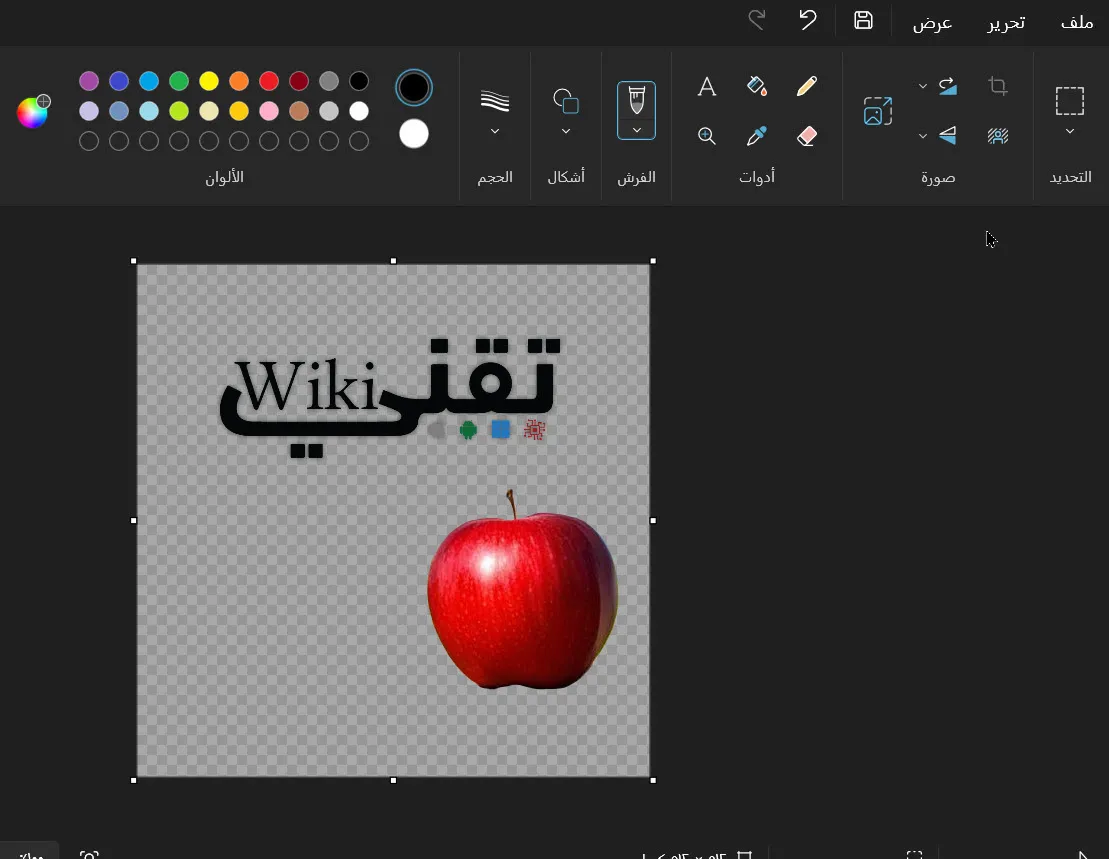Select Color 1 black primary circle
1109x859 pixels.
[x=414, y=88]
